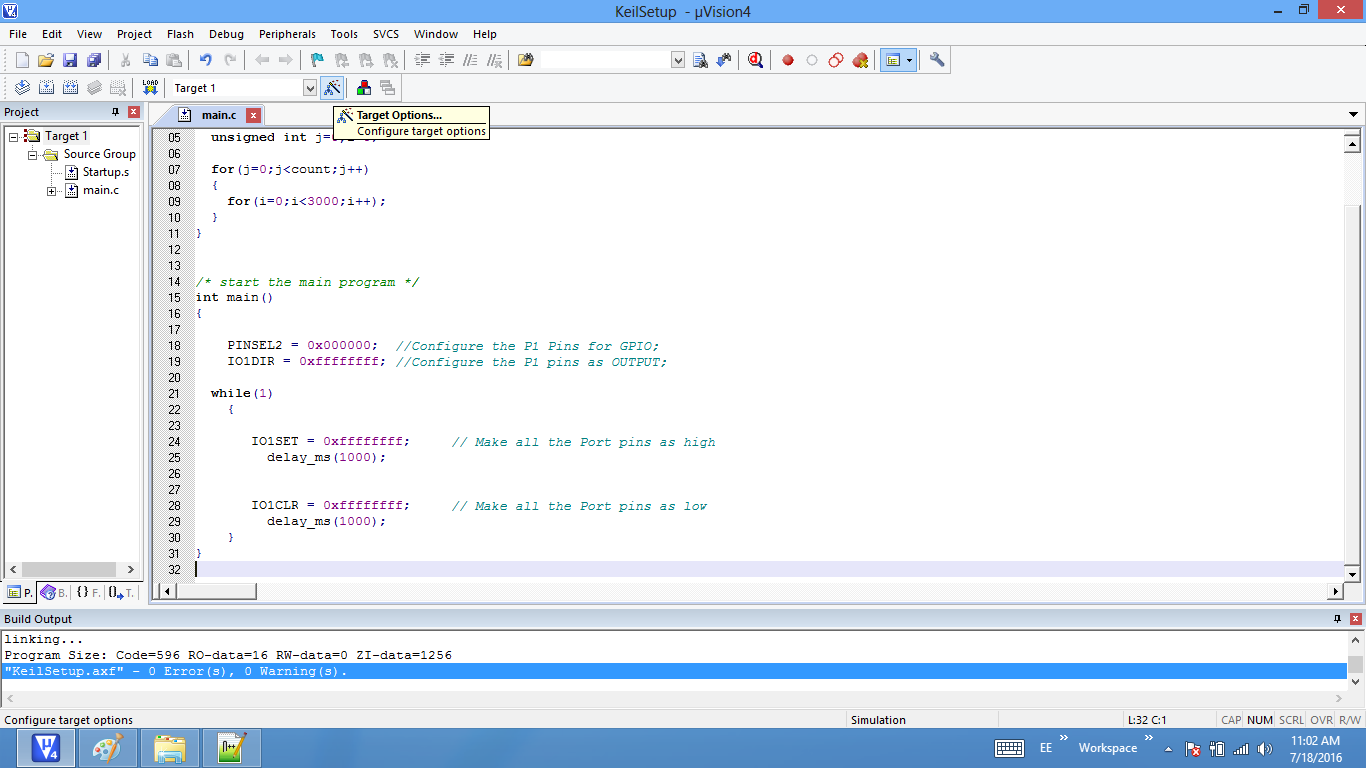Select the '0 Error(s), 0 Warning(s)' output line
Image resolution: width=1366 pixels, height=768 pixels.
coord(674,672)
